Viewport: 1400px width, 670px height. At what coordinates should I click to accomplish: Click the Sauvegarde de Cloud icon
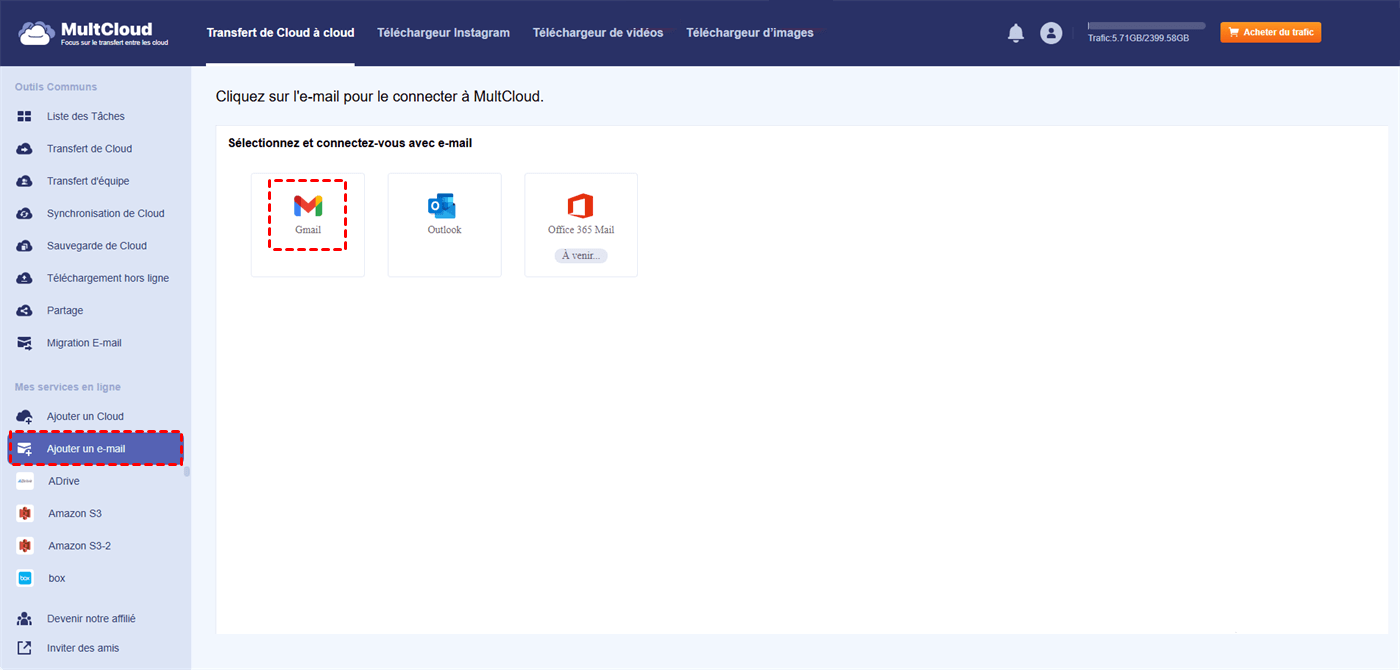(25, 246)
